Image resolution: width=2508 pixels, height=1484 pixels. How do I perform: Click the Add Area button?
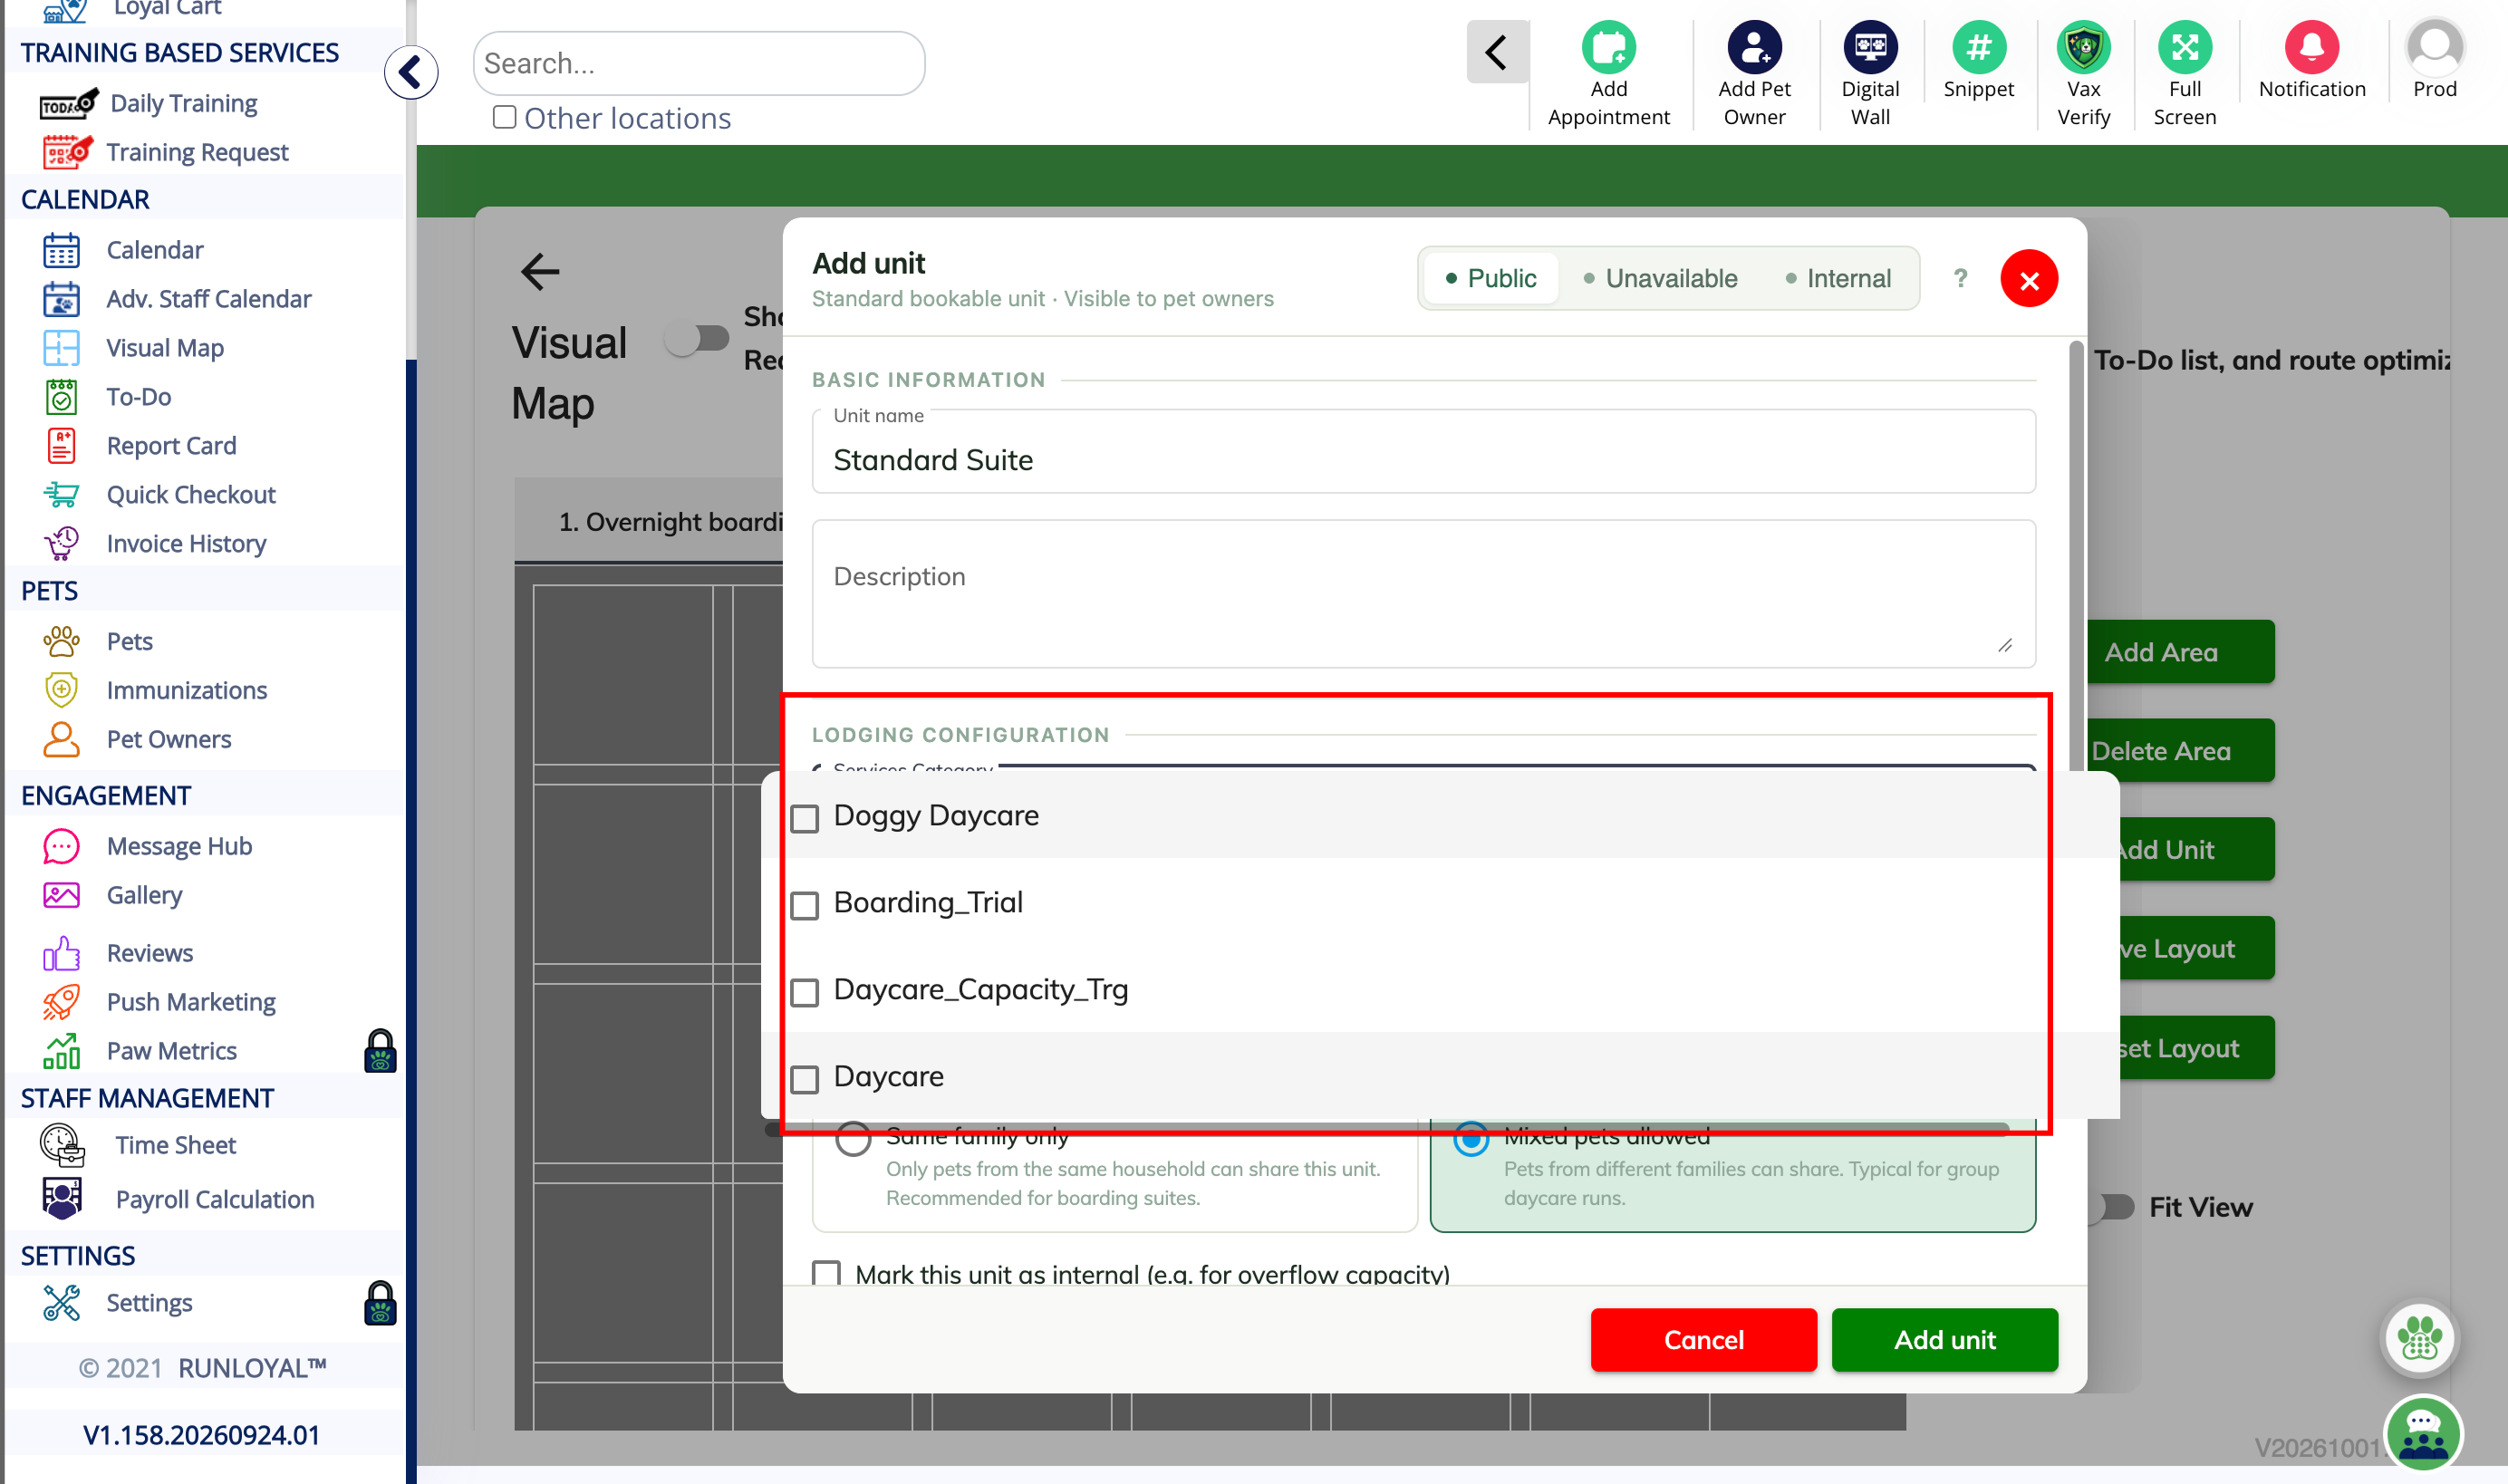pos(2180,652)
